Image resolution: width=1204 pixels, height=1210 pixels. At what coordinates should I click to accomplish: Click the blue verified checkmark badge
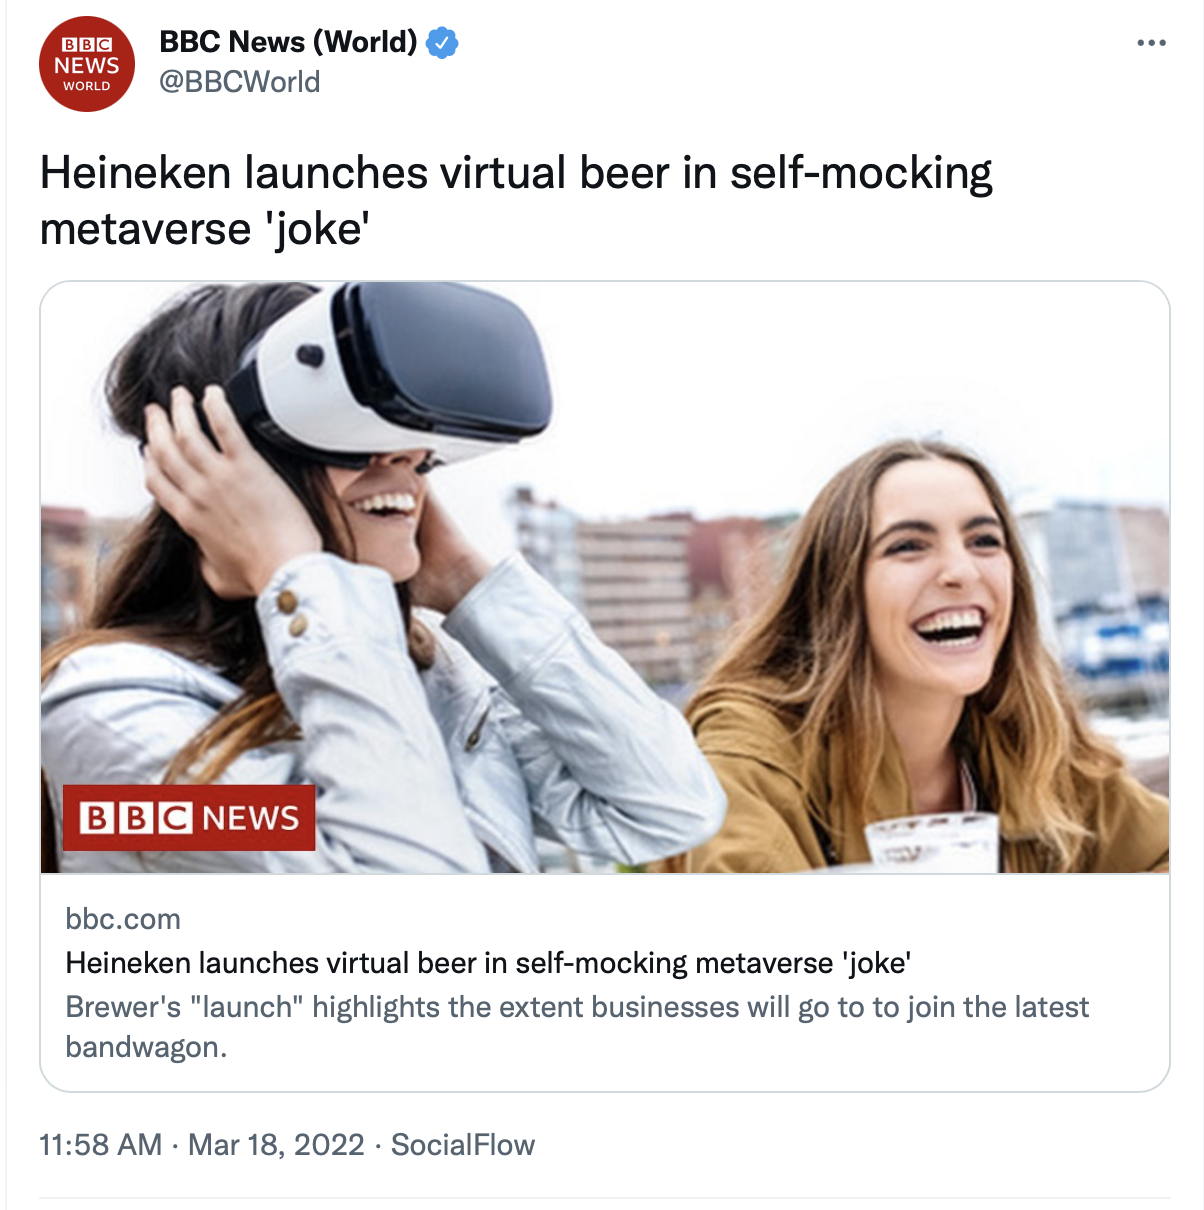442,43
